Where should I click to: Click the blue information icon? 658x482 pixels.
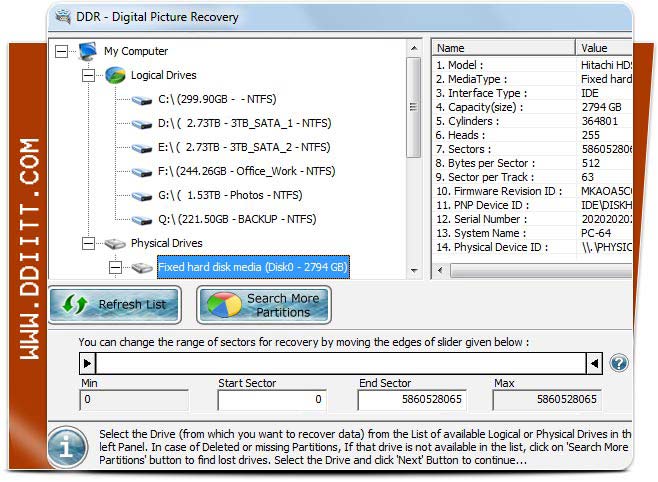[67, 447]
